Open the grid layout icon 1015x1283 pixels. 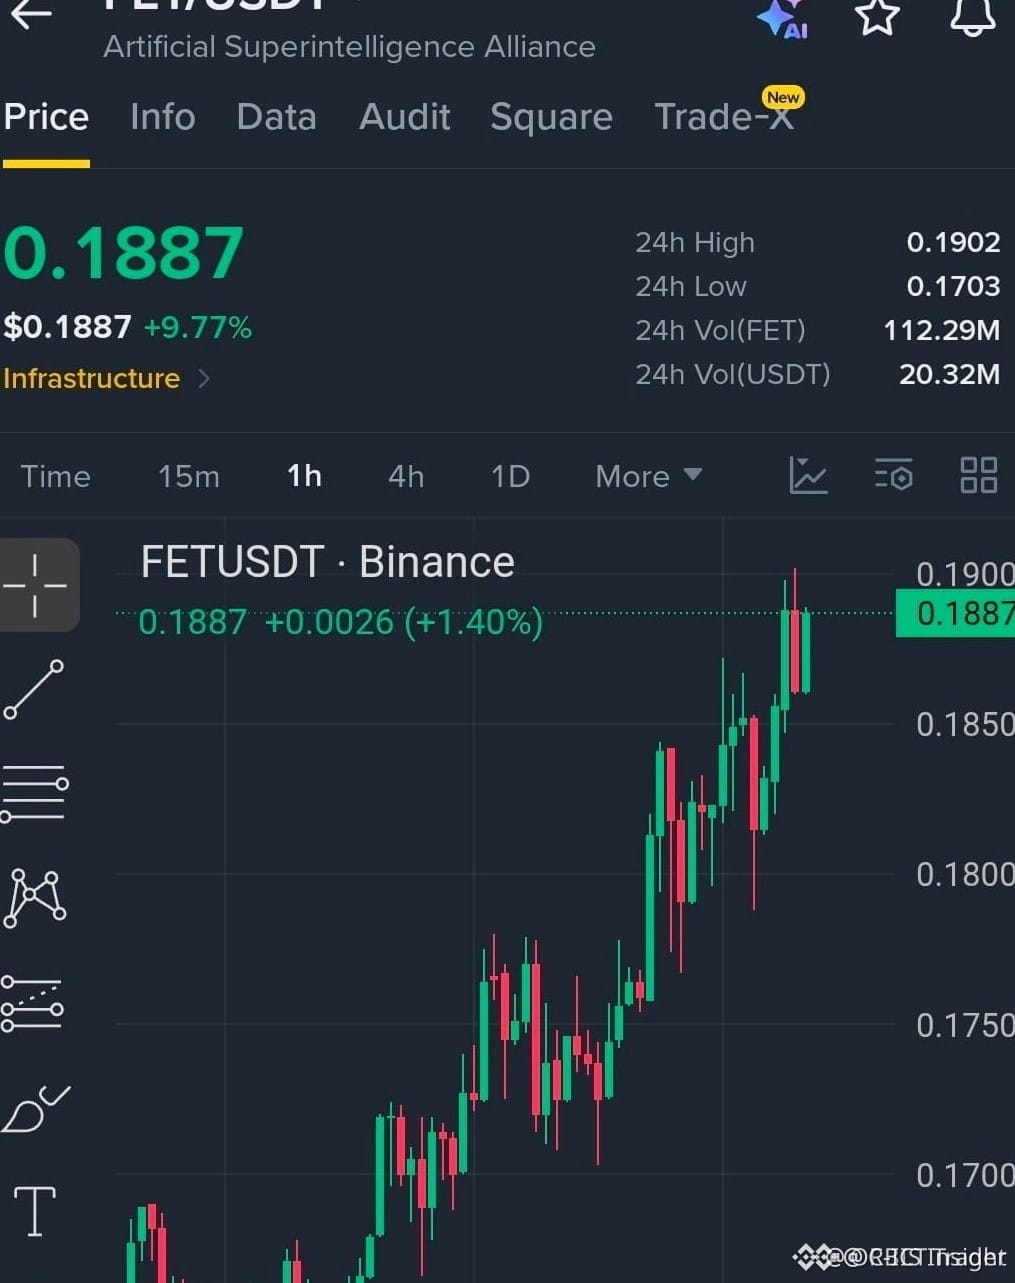tap(978, 475)
